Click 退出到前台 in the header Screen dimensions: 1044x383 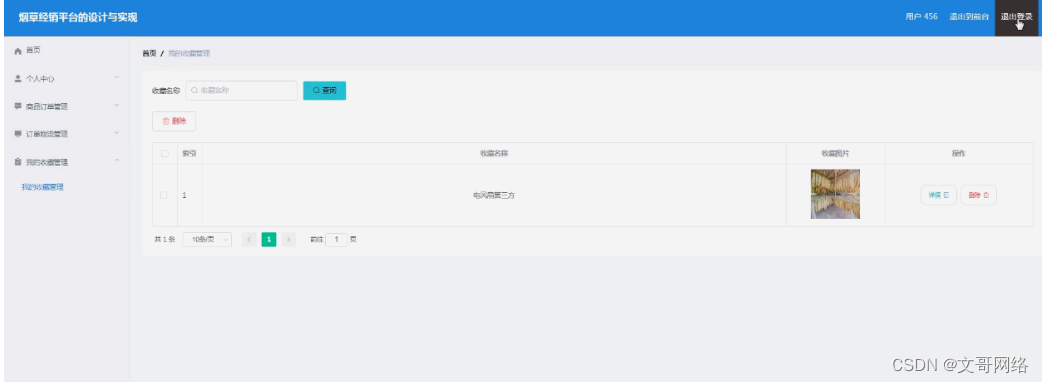[x=969, y=17]
